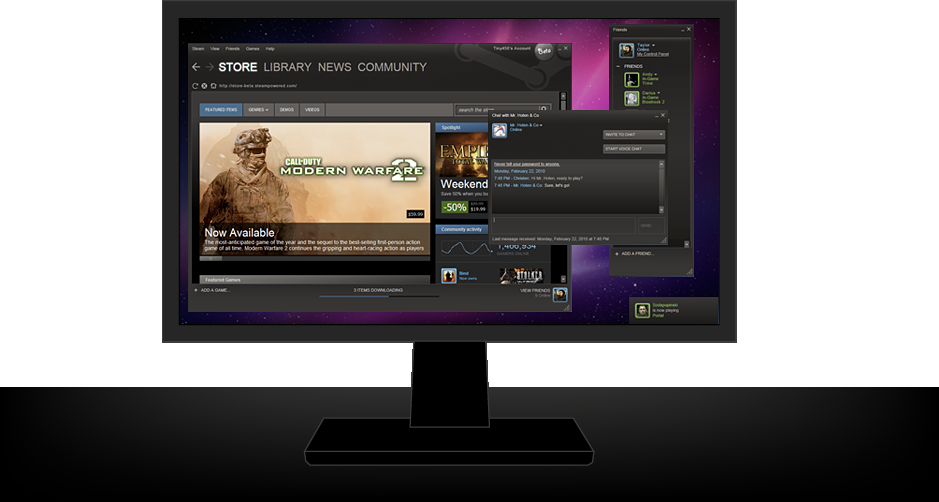Image resolution: width=939 pixels, height=502 pixels.
Task: Open Andy's avatar in Friends list
Action: click(632, 79)
